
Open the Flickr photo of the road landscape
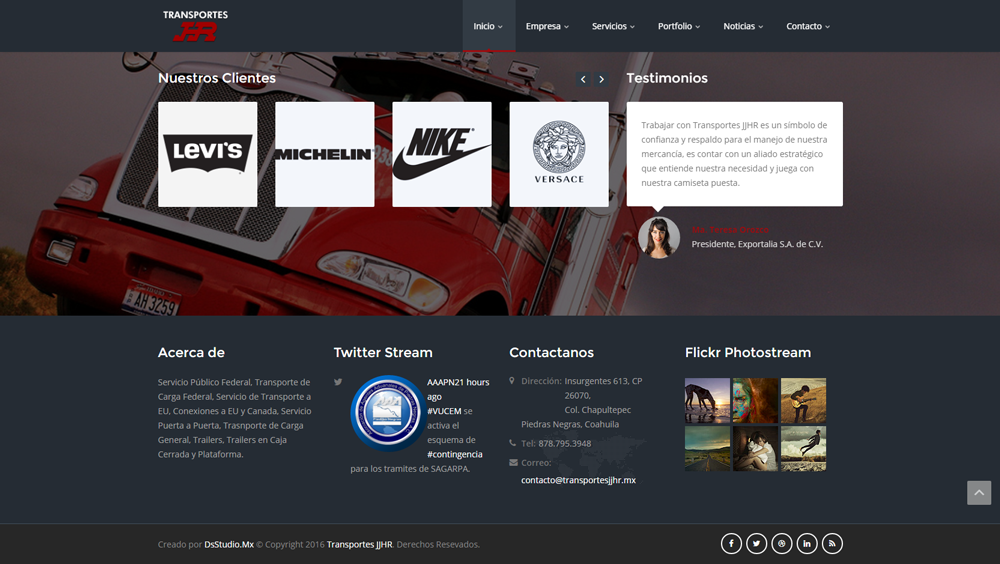[x=707, y=449]
